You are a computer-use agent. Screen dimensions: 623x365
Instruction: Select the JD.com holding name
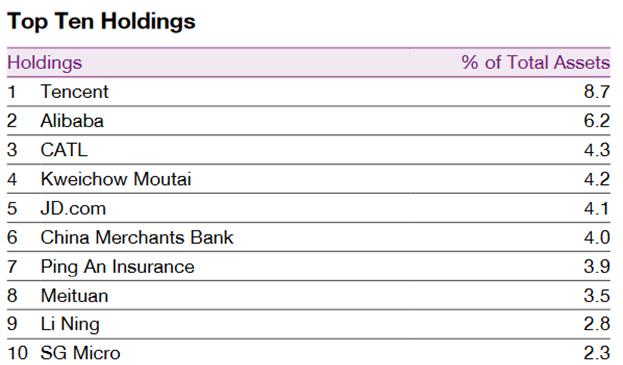point(73,209)
